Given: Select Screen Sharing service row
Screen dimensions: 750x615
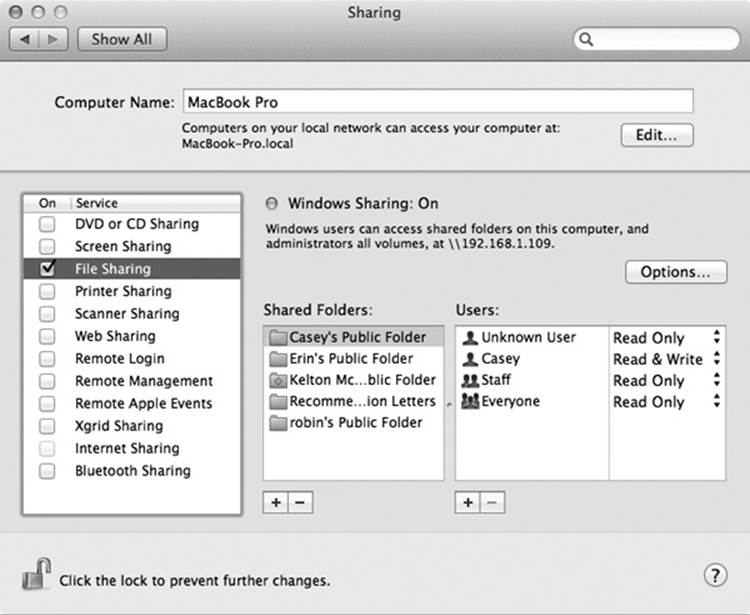Looking at the screenshot, I should [132, 246].
